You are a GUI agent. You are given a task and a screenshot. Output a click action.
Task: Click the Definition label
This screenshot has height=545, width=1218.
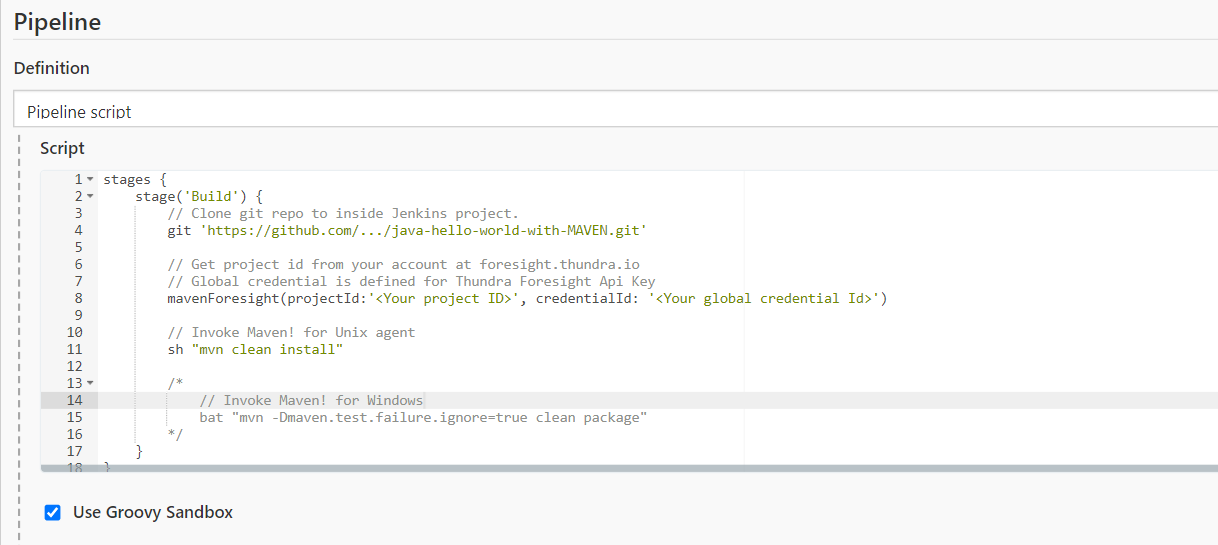coord(52,68)
